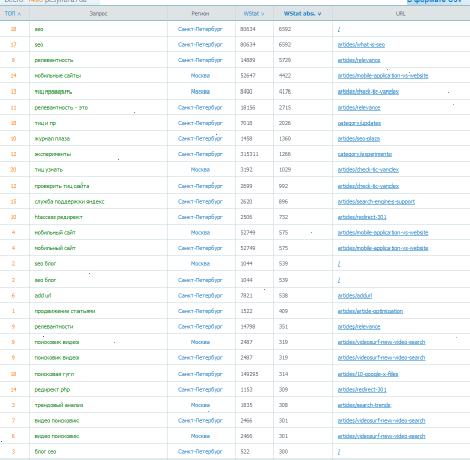Viewport: 470px width, 460px height.
Task: Open the category/experiments link
Action: (x=365, y=154)
